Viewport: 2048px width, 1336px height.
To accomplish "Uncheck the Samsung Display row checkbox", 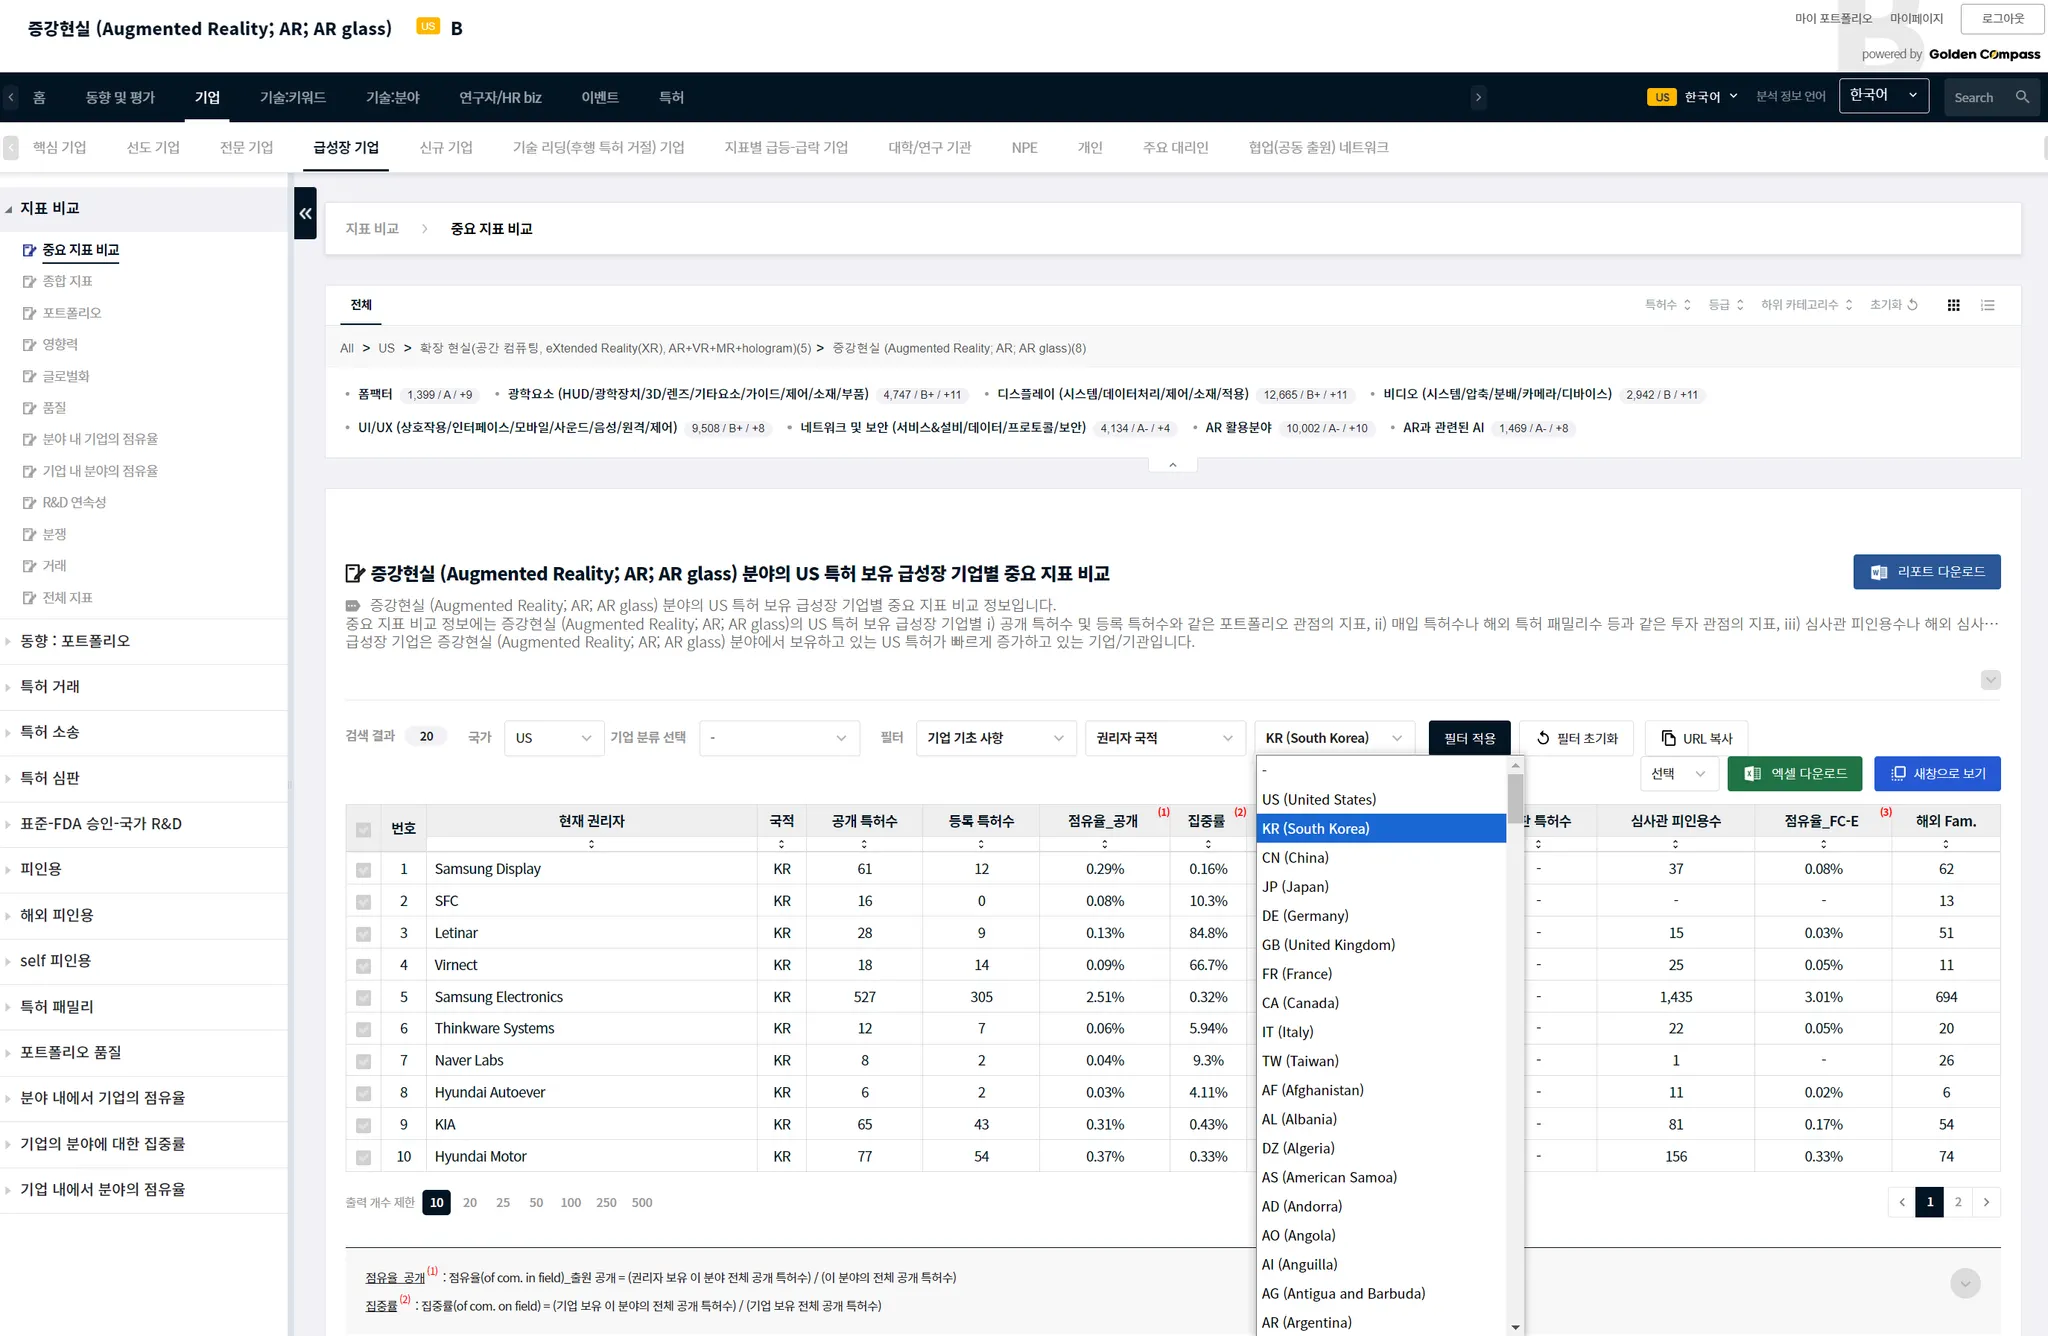I will [x=363, y=870].
